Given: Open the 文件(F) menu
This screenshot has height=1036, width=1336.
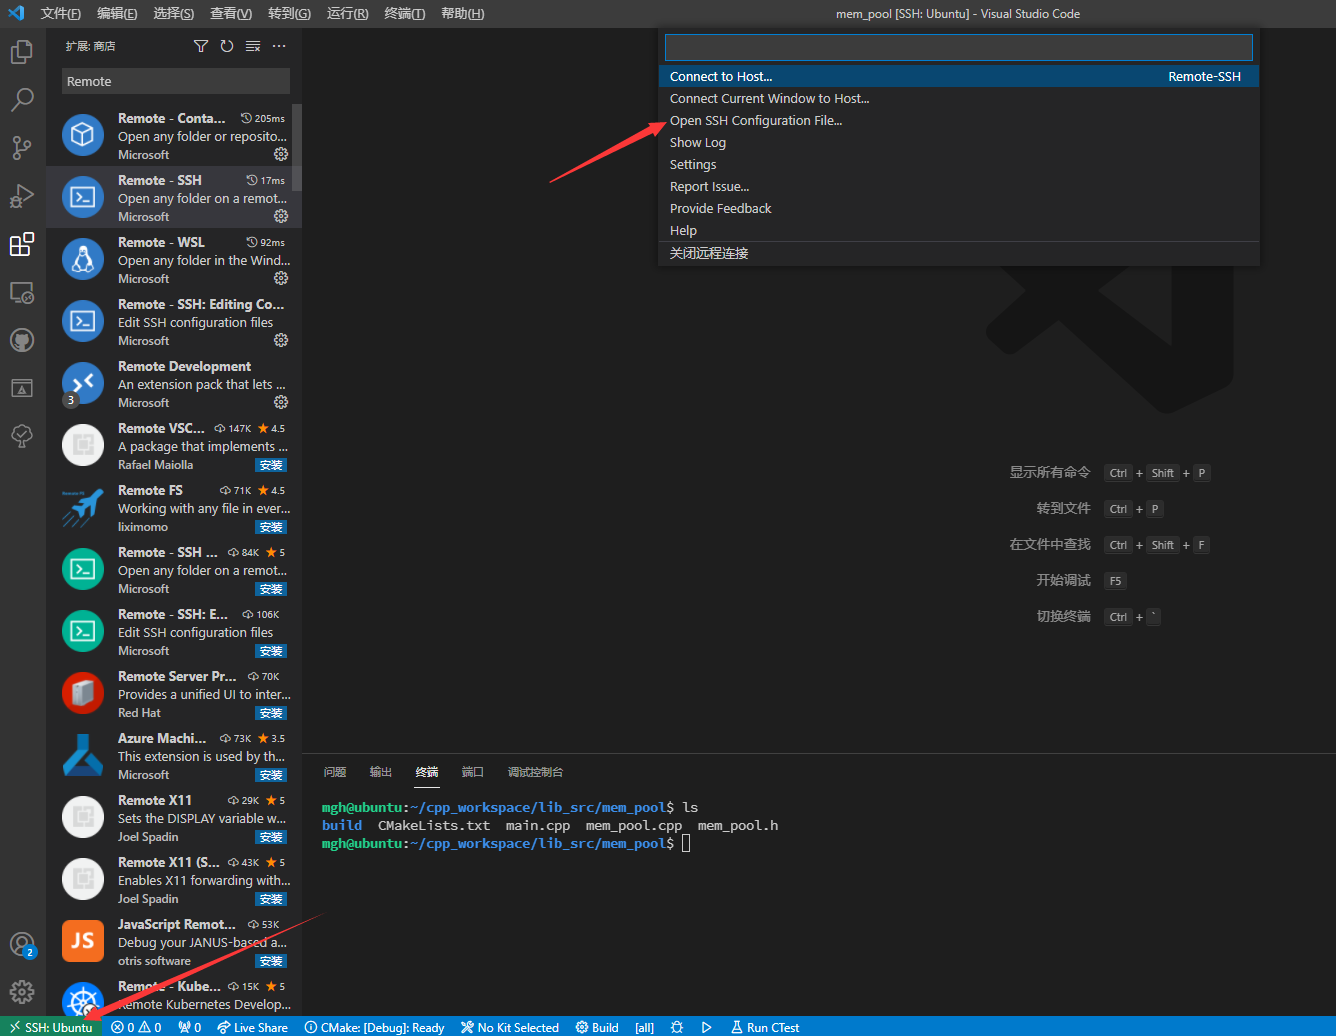Looking at the screenshot, I should coord(61,13).
